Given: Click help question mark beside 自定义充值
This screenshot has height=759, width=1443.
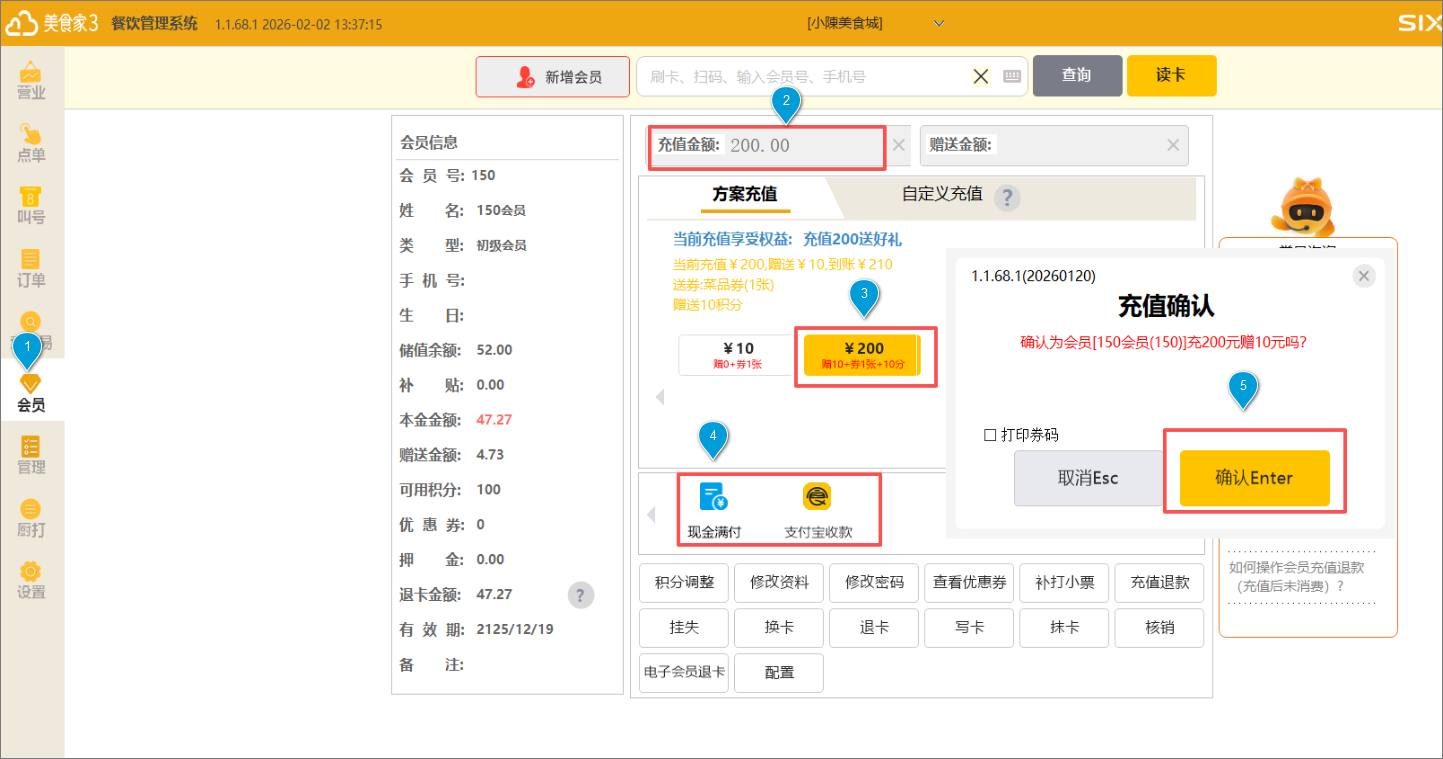Looking at the screenshot, I should [1006, 198].
